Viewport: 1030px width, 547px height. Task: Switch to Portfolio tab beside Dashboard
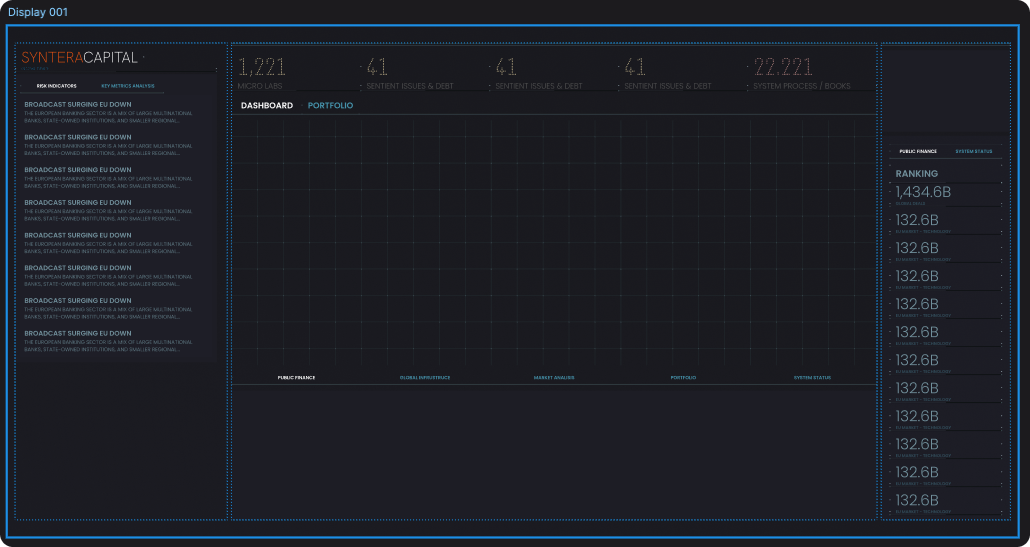tap(330, 105)
